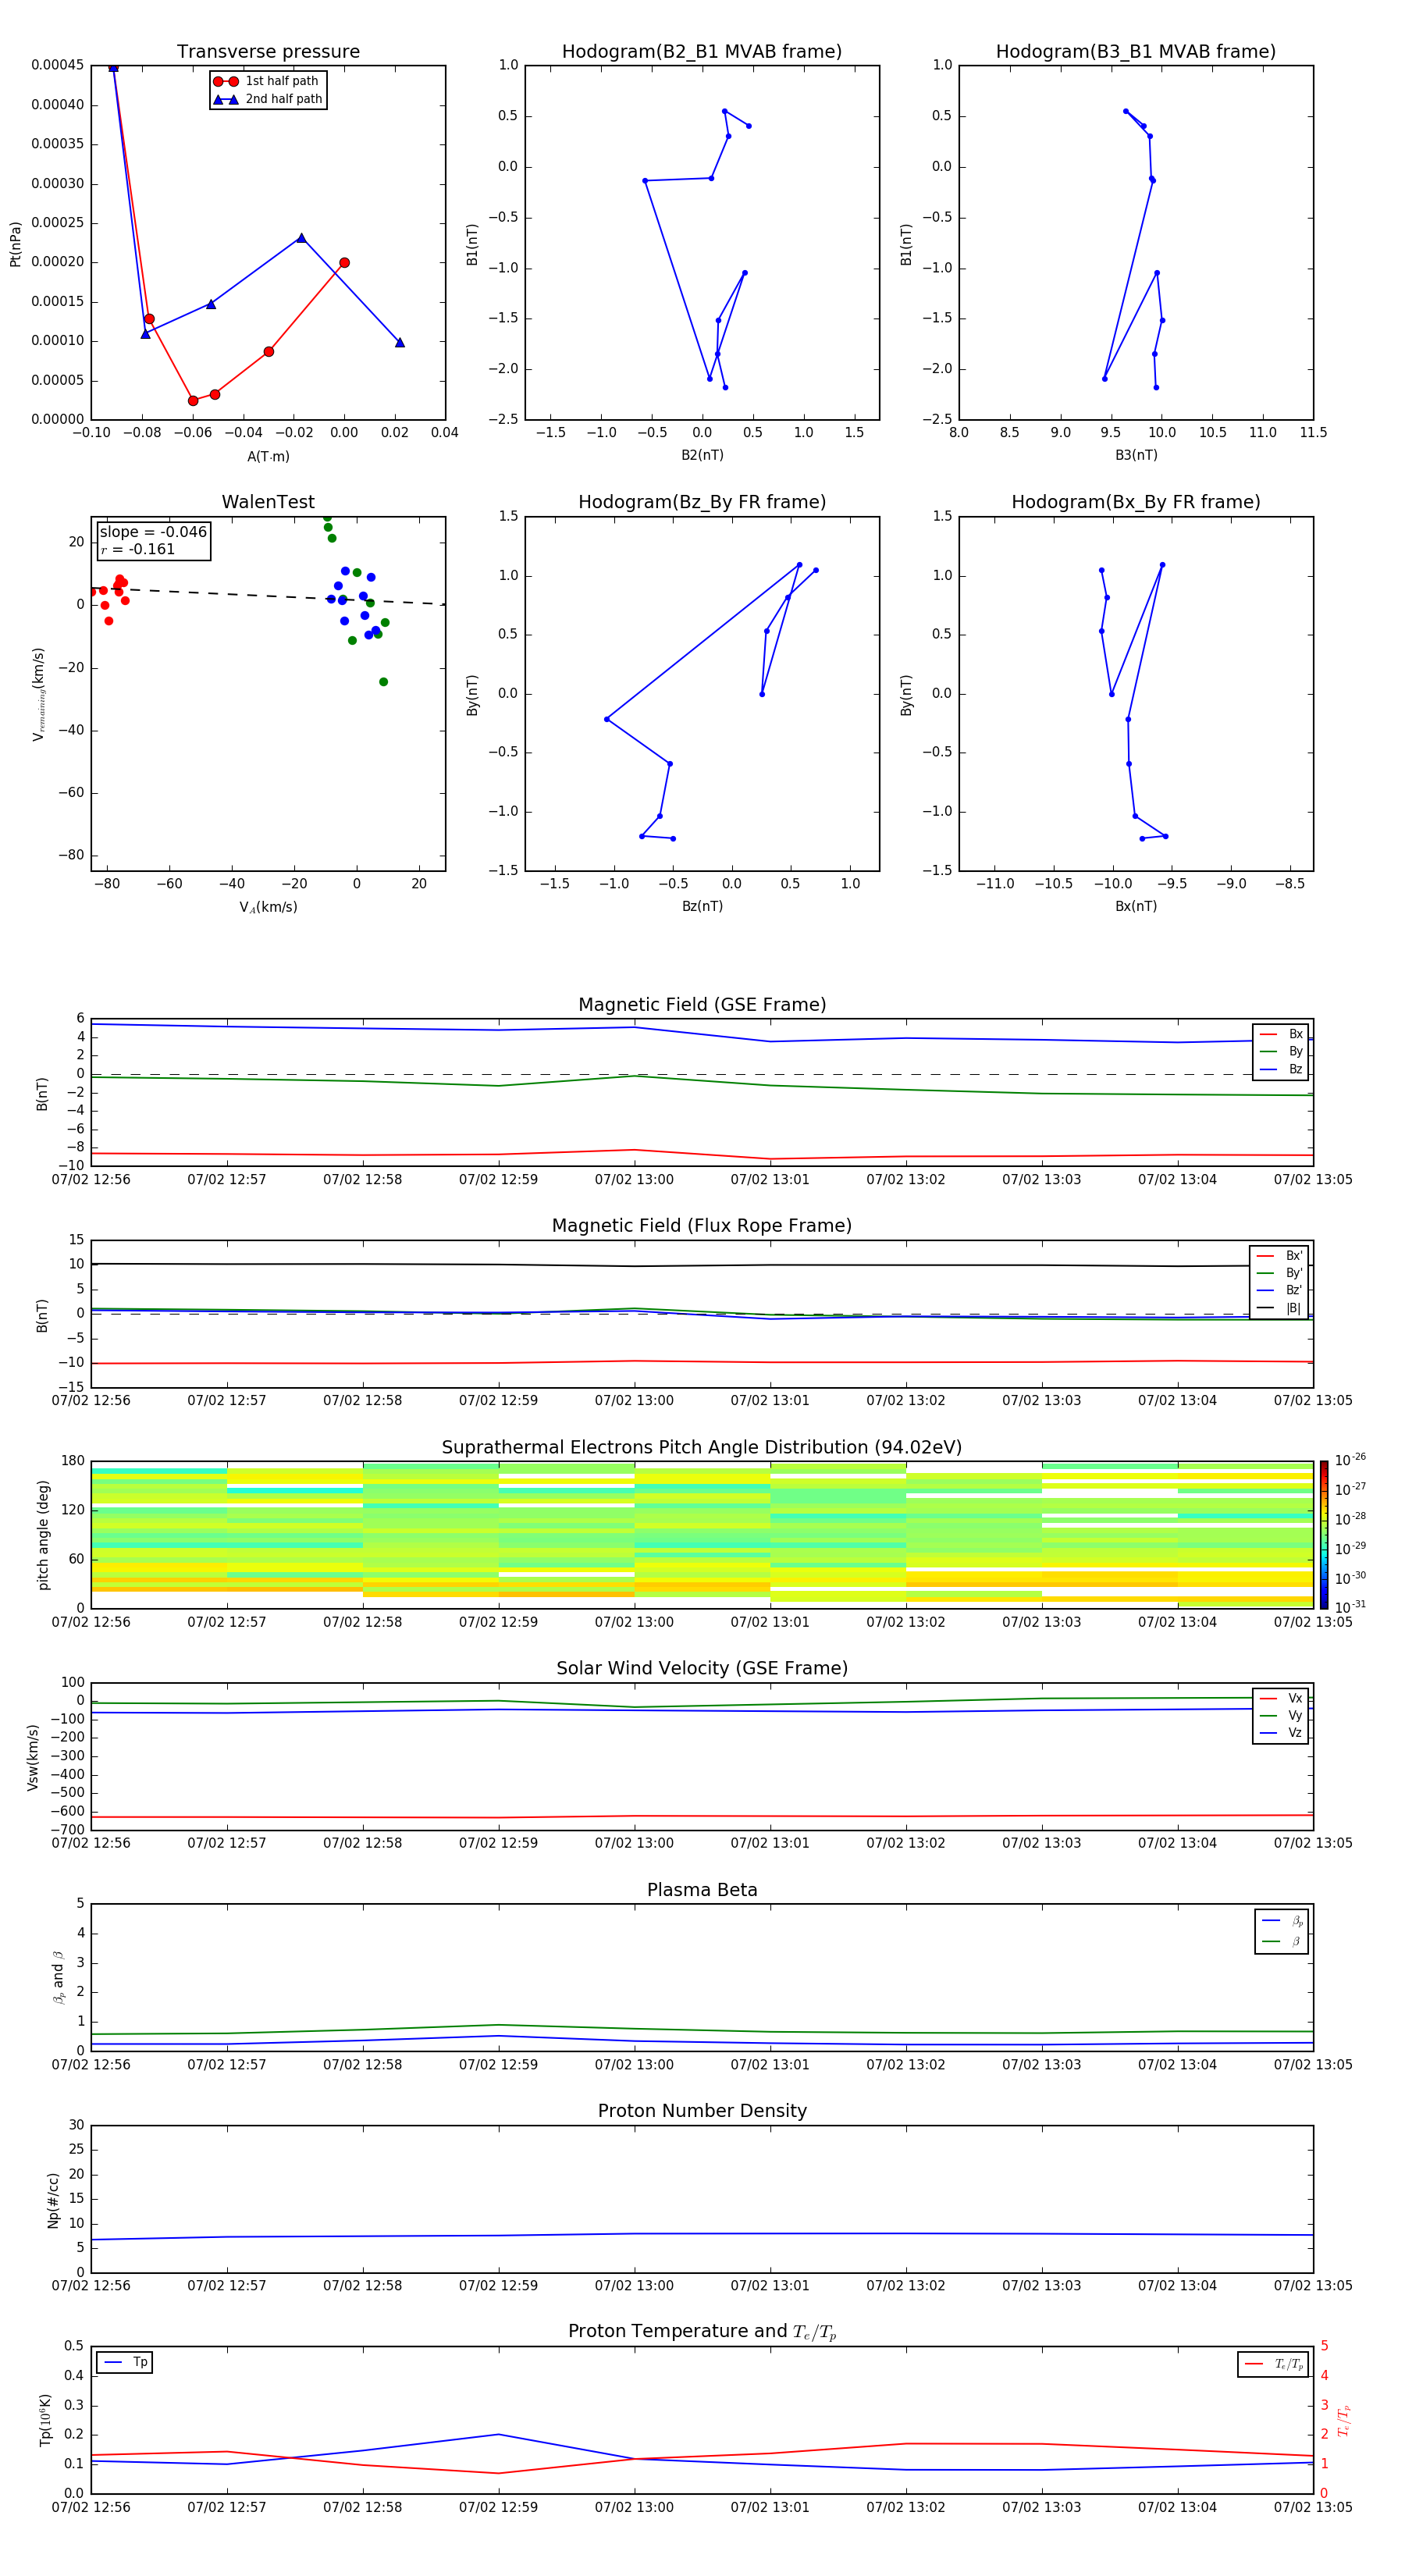The width and height of the screenshot is (1405, 2576).
Task: Click the '10^-26' color bar tick label
Action: tap(1350, 1460)
